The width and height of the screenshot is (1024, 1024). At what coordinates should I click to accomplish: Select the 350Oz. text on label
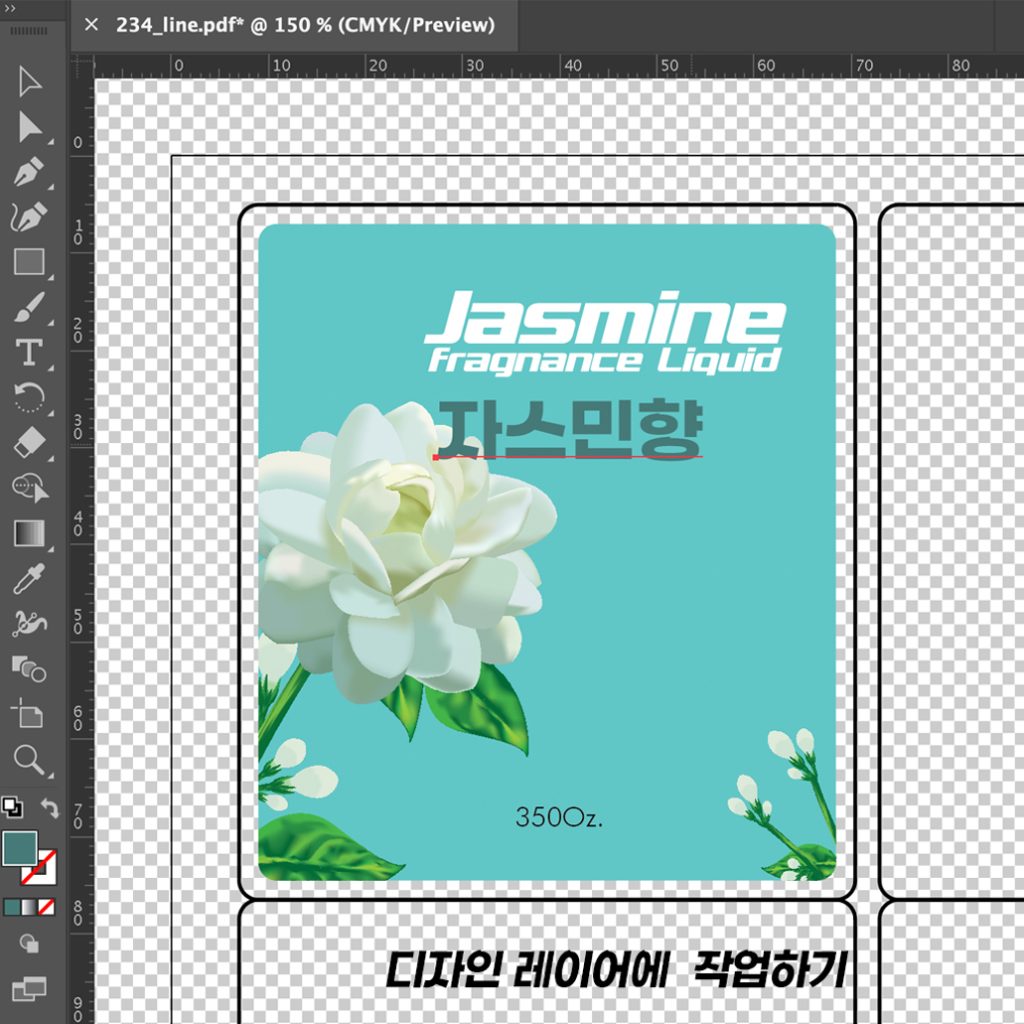(558, 818)
